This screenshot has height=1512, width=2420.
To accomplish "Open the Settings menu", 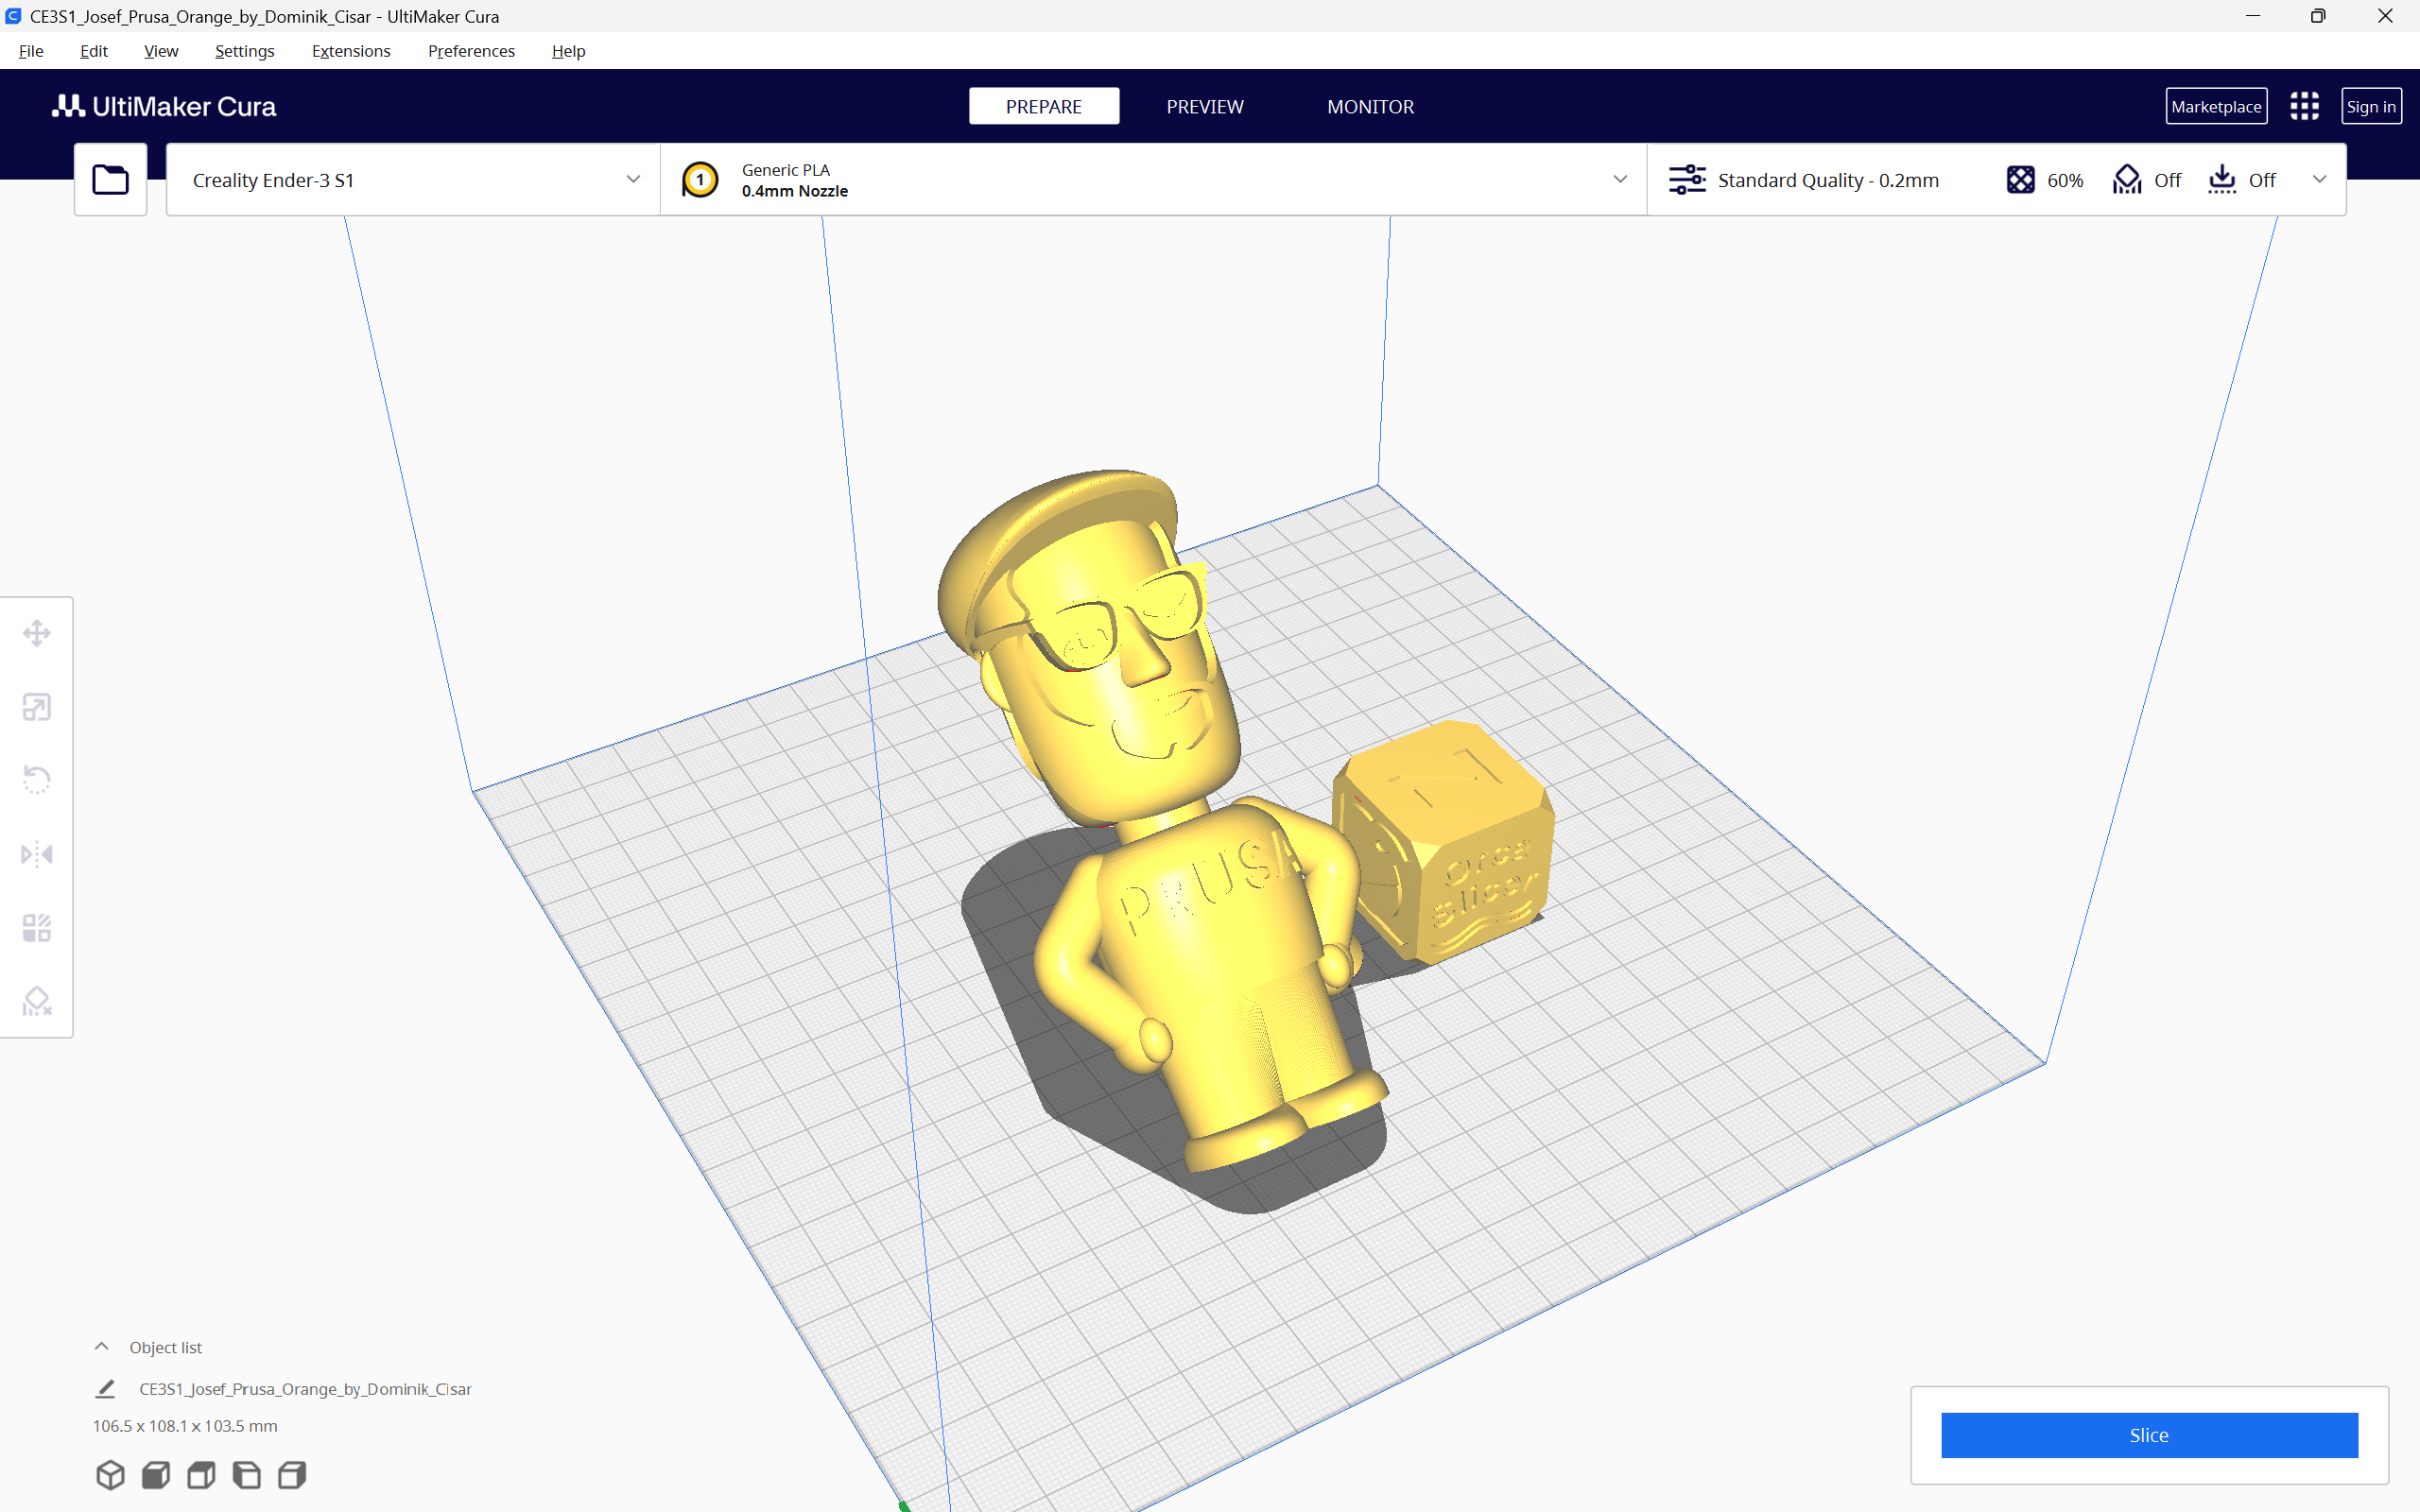I will click(x=245, y=51).
